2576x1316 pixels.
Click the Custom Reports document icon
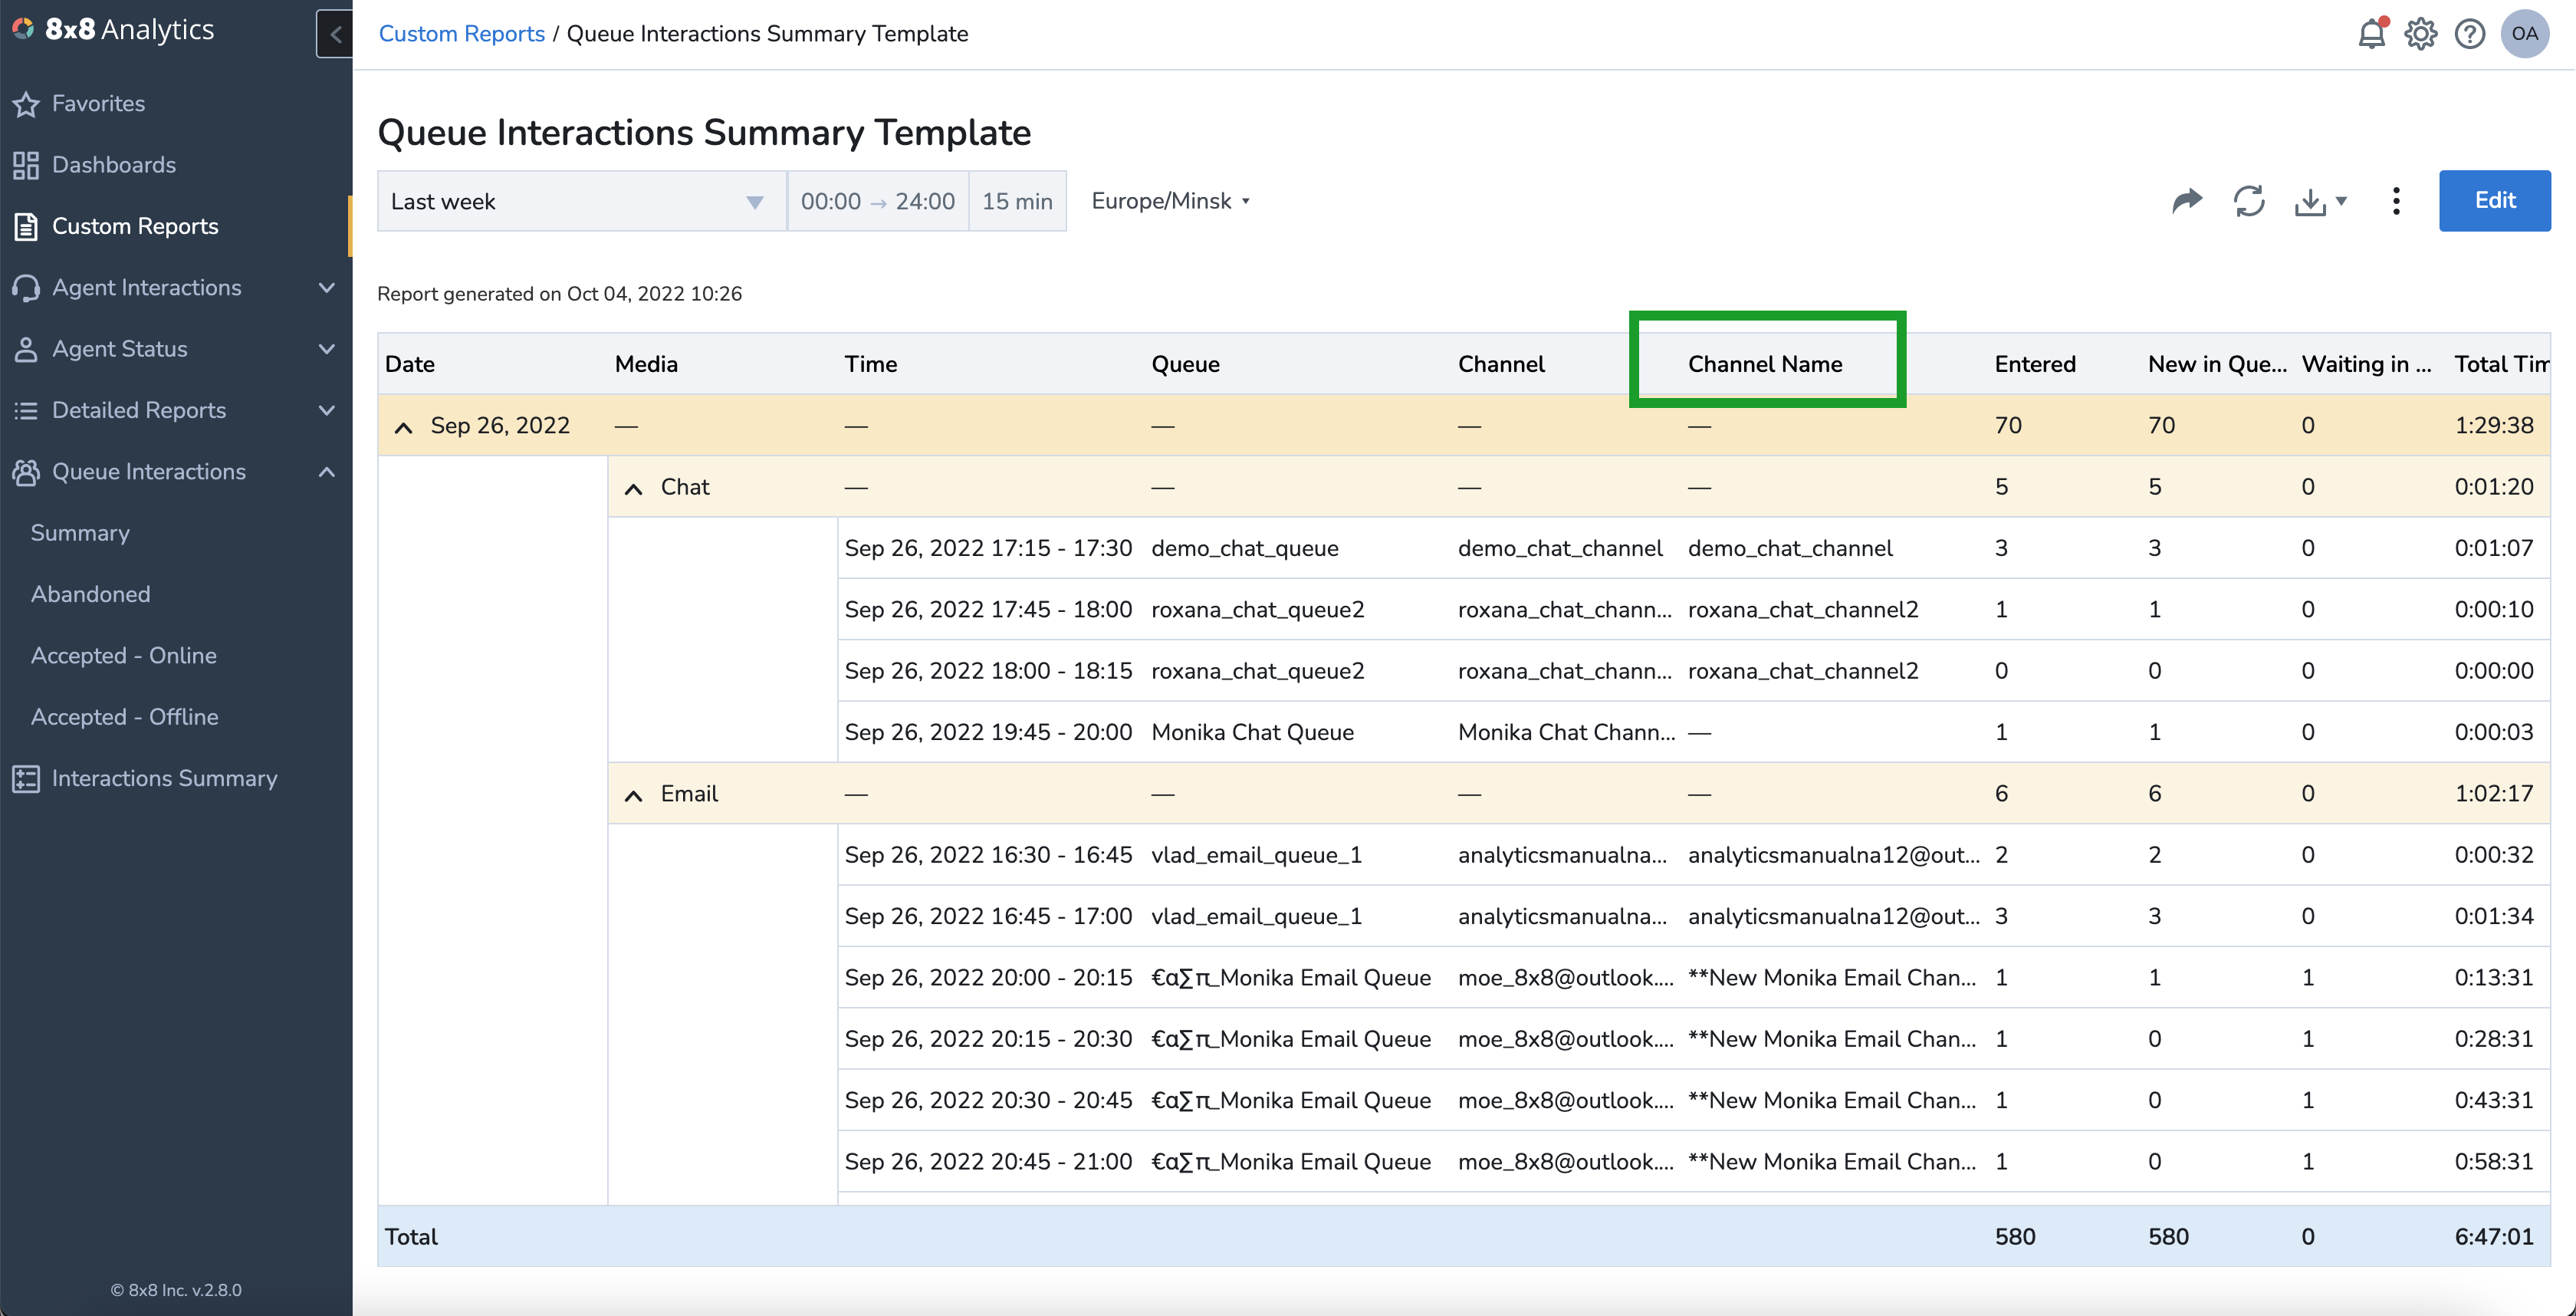tap(26, 227)
